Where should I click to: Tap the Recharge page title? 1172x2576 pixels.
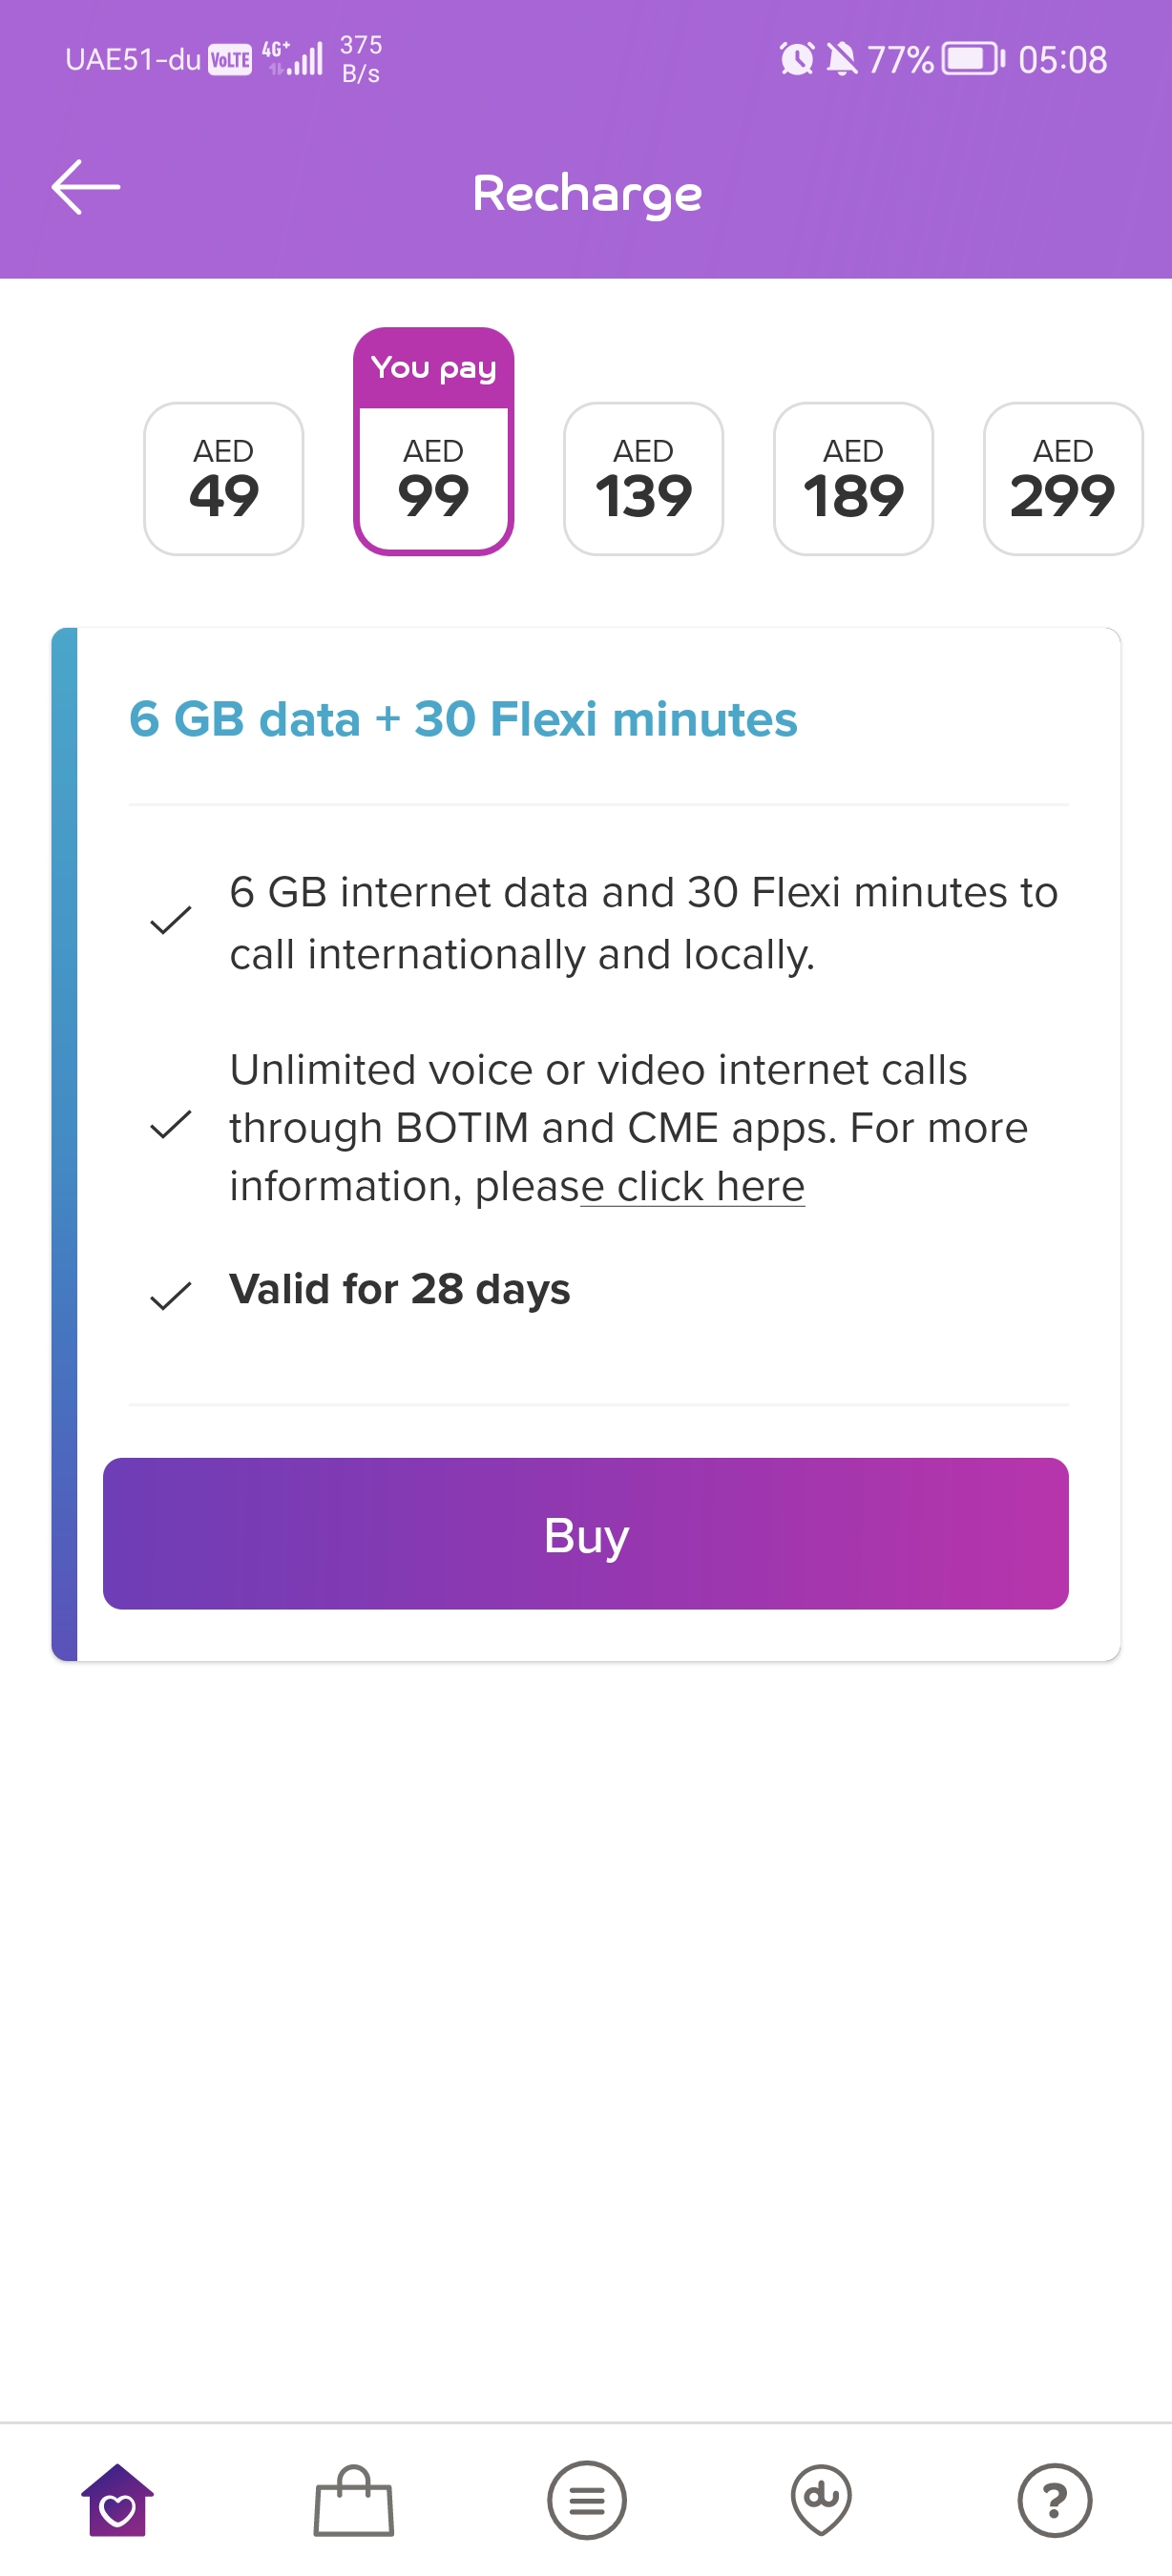click(x=587, y=193)
